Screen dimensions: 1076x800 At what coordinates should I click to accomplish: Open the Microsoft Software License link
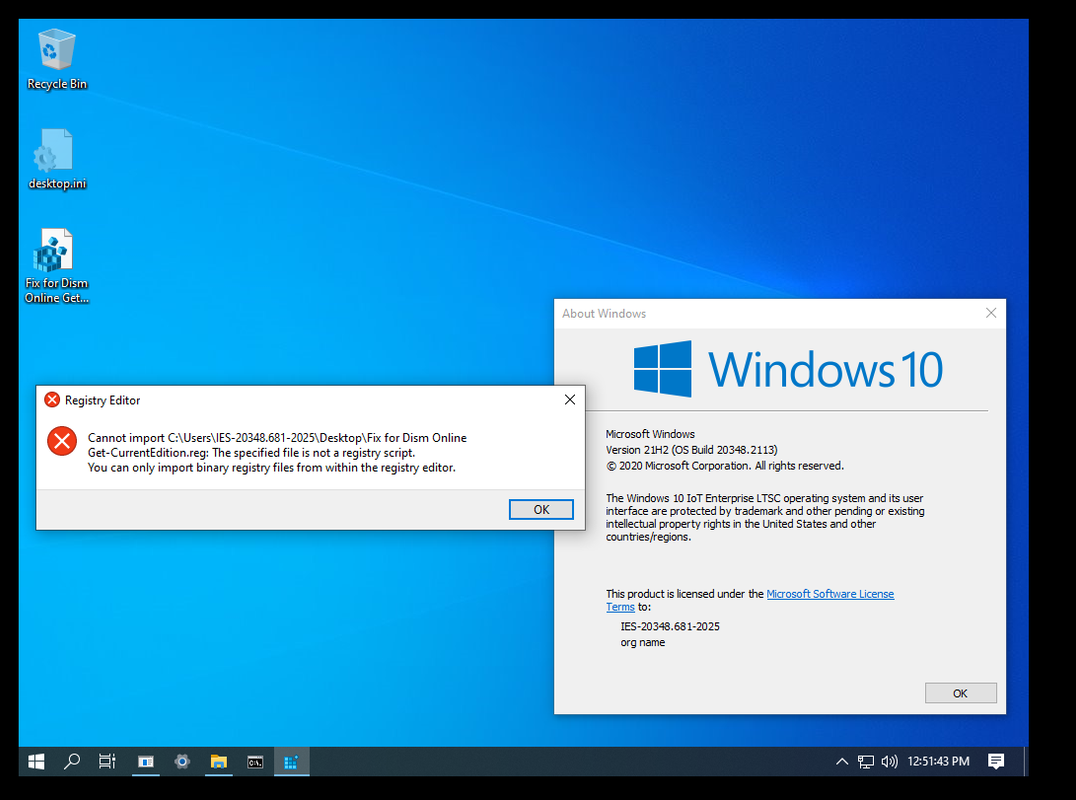click(x=830, y=594)
